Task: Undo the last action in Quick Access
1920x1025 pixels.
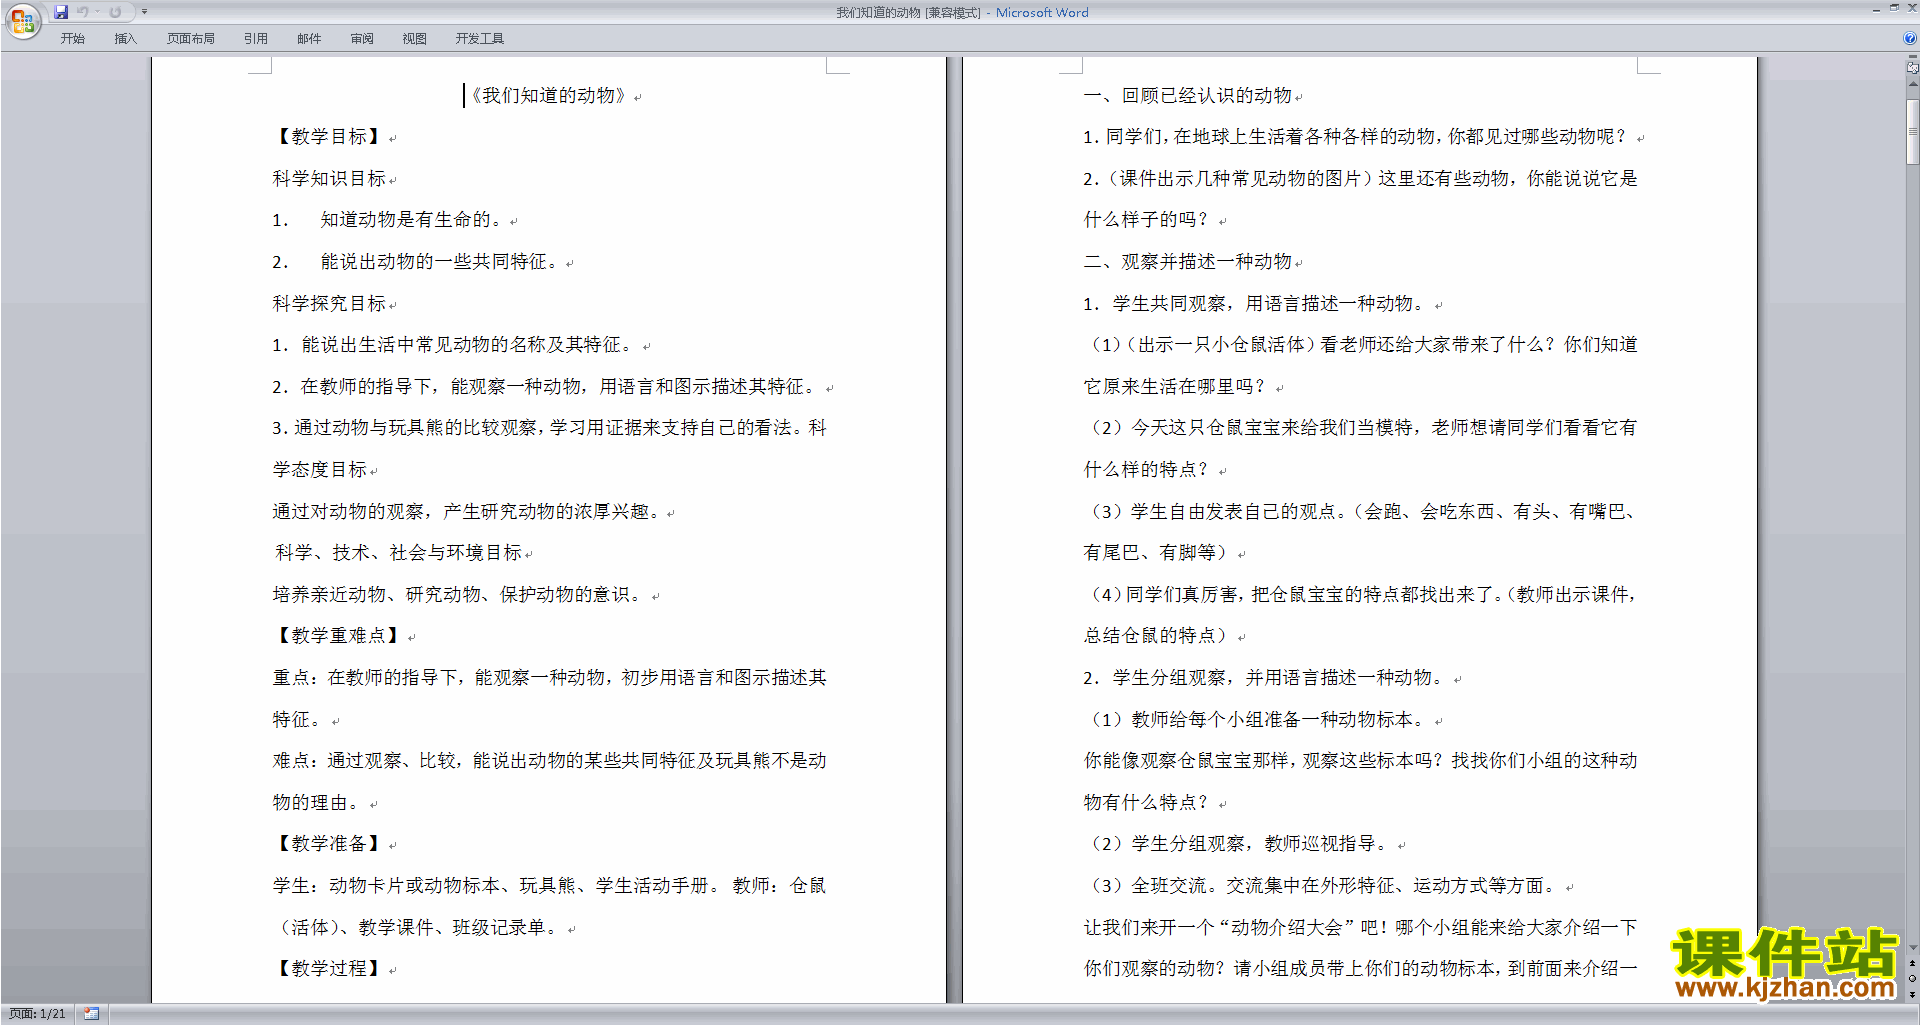Action: [83, 12]
